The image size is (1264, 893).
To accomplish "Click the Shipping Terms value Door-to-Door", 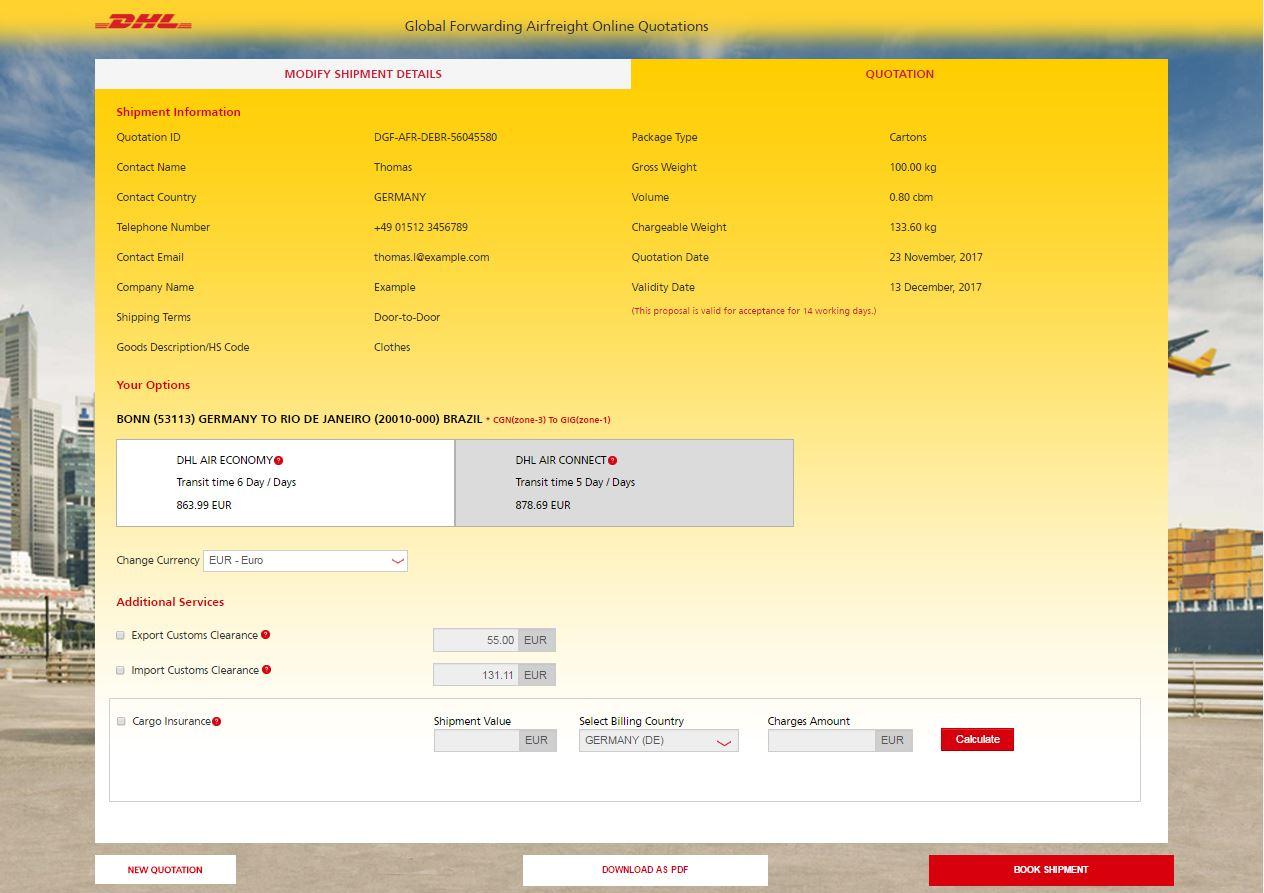I will 407,318.
